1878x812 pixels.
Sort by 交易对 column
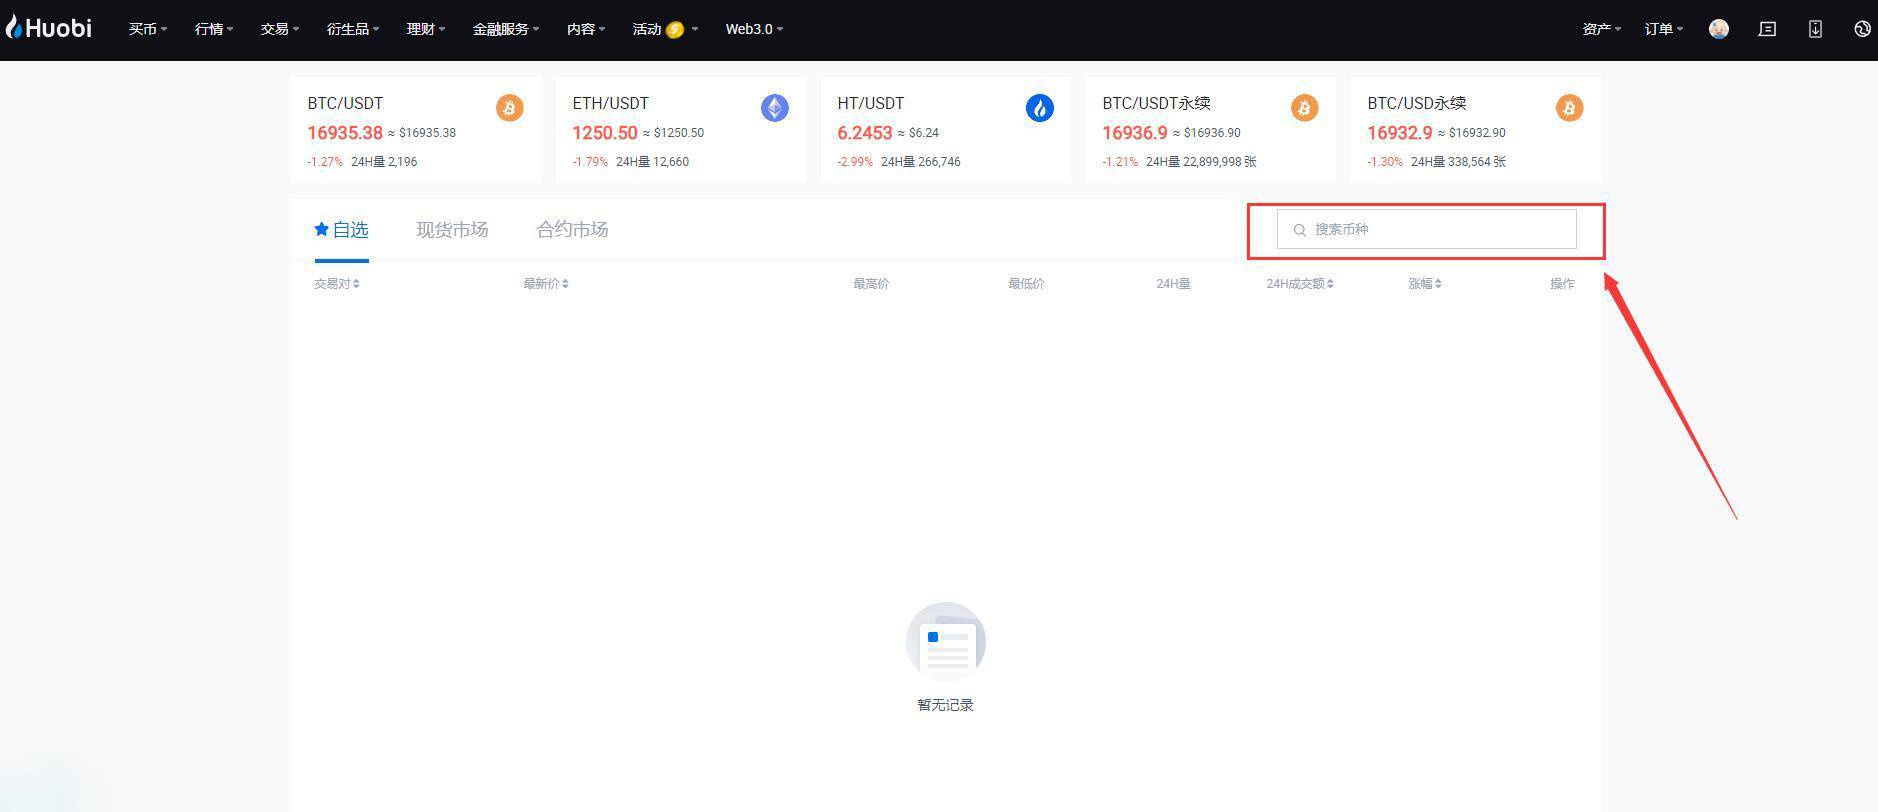336,284
